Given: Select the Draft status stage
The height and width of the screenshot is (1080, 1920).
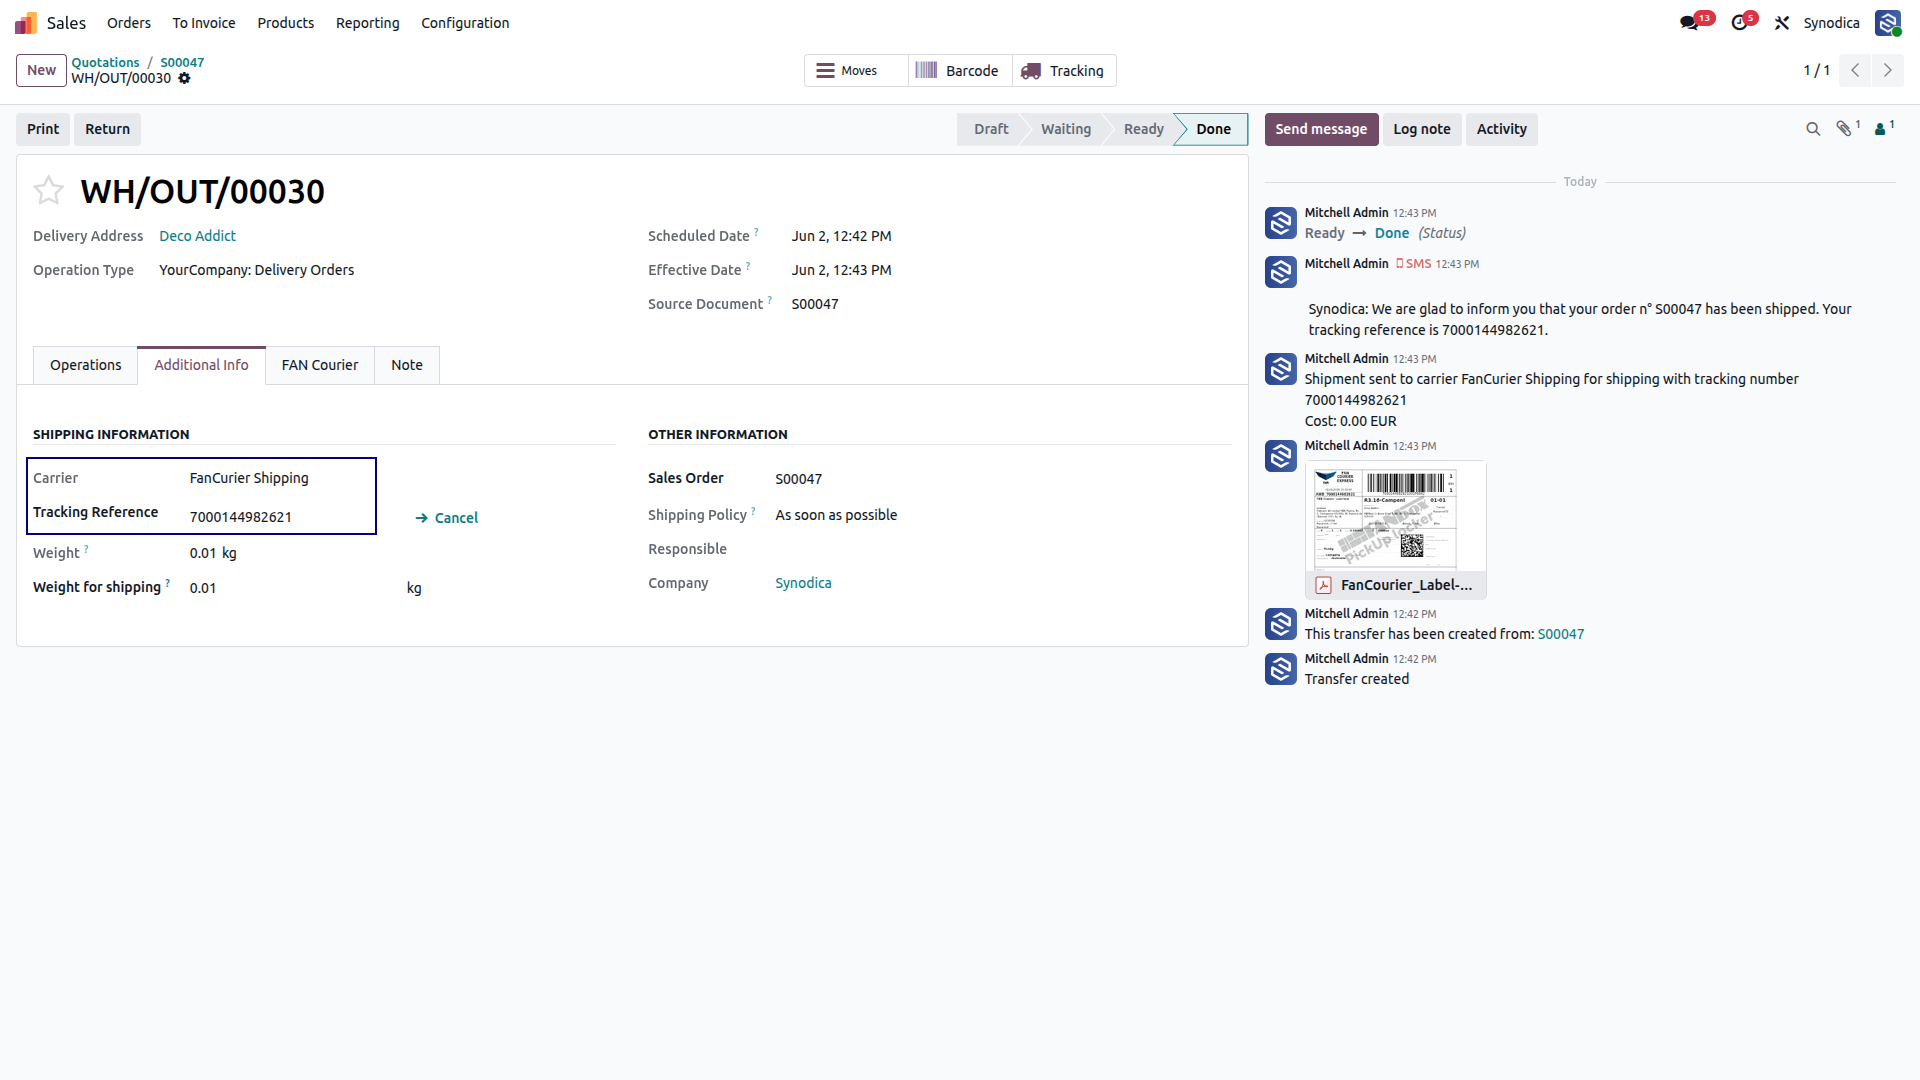Looking at the screenshot, I should [991, 129].
